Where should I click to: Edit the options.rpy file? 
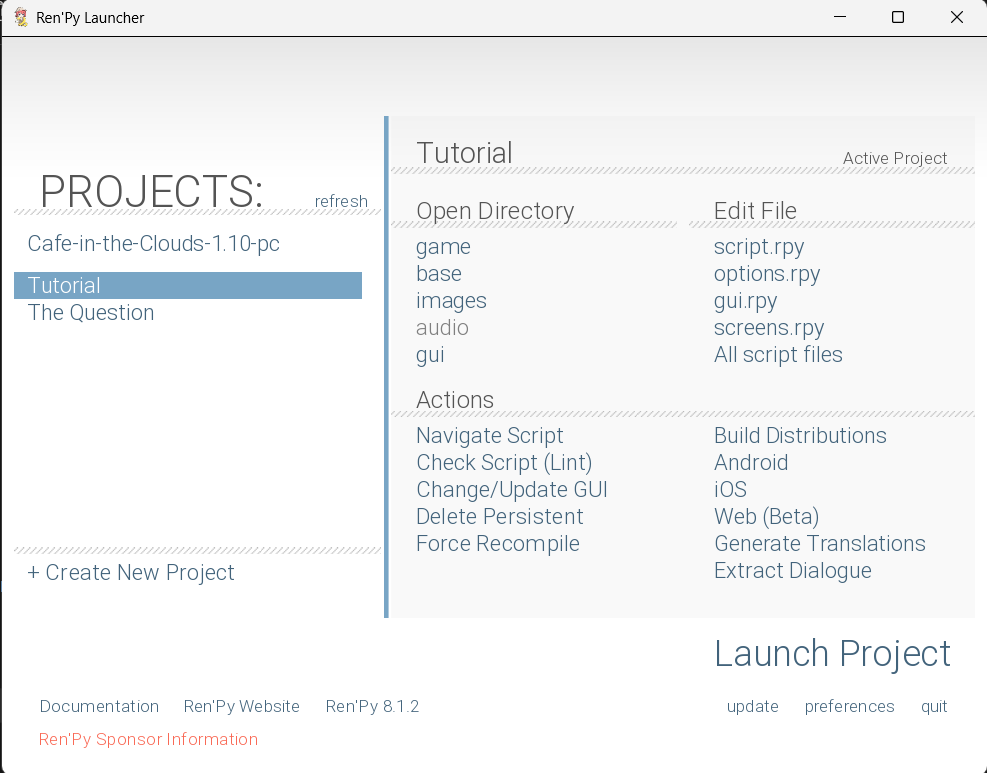[767, 274]
